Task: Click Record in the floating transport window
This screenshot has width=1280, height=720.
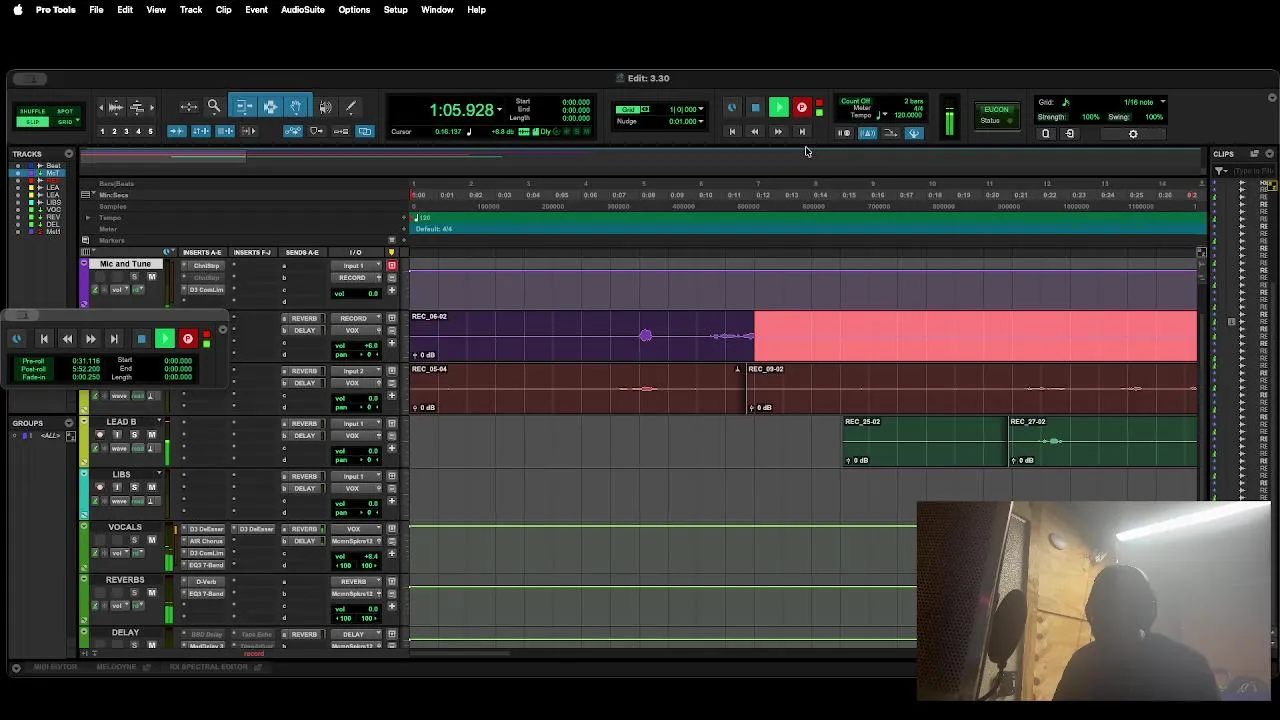Action: tap(187, 339)
